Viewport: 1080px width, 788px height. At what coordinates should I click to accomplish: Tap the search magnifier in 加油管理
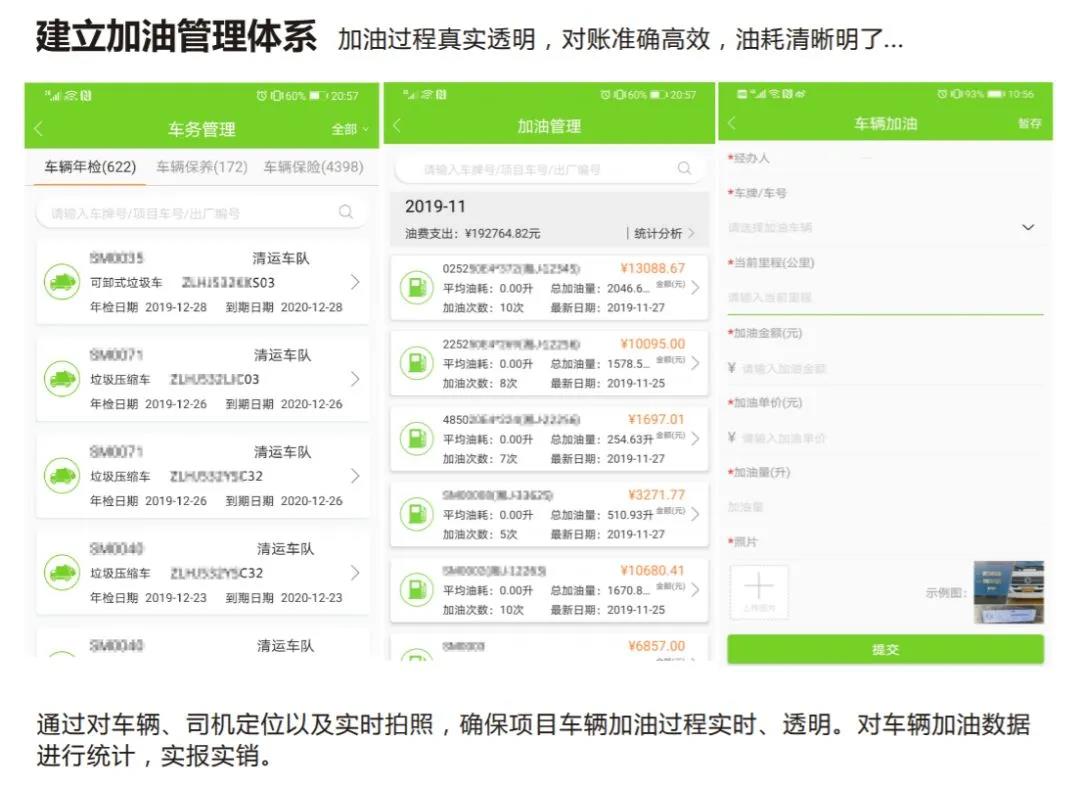pos(684,170)
